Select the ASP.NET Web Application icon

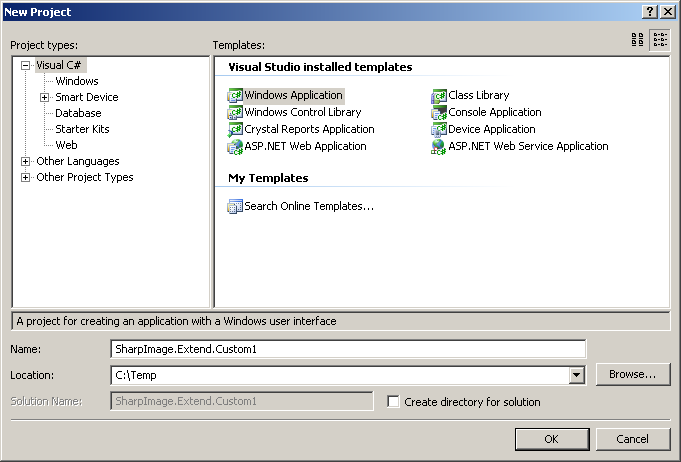(235, 147)
